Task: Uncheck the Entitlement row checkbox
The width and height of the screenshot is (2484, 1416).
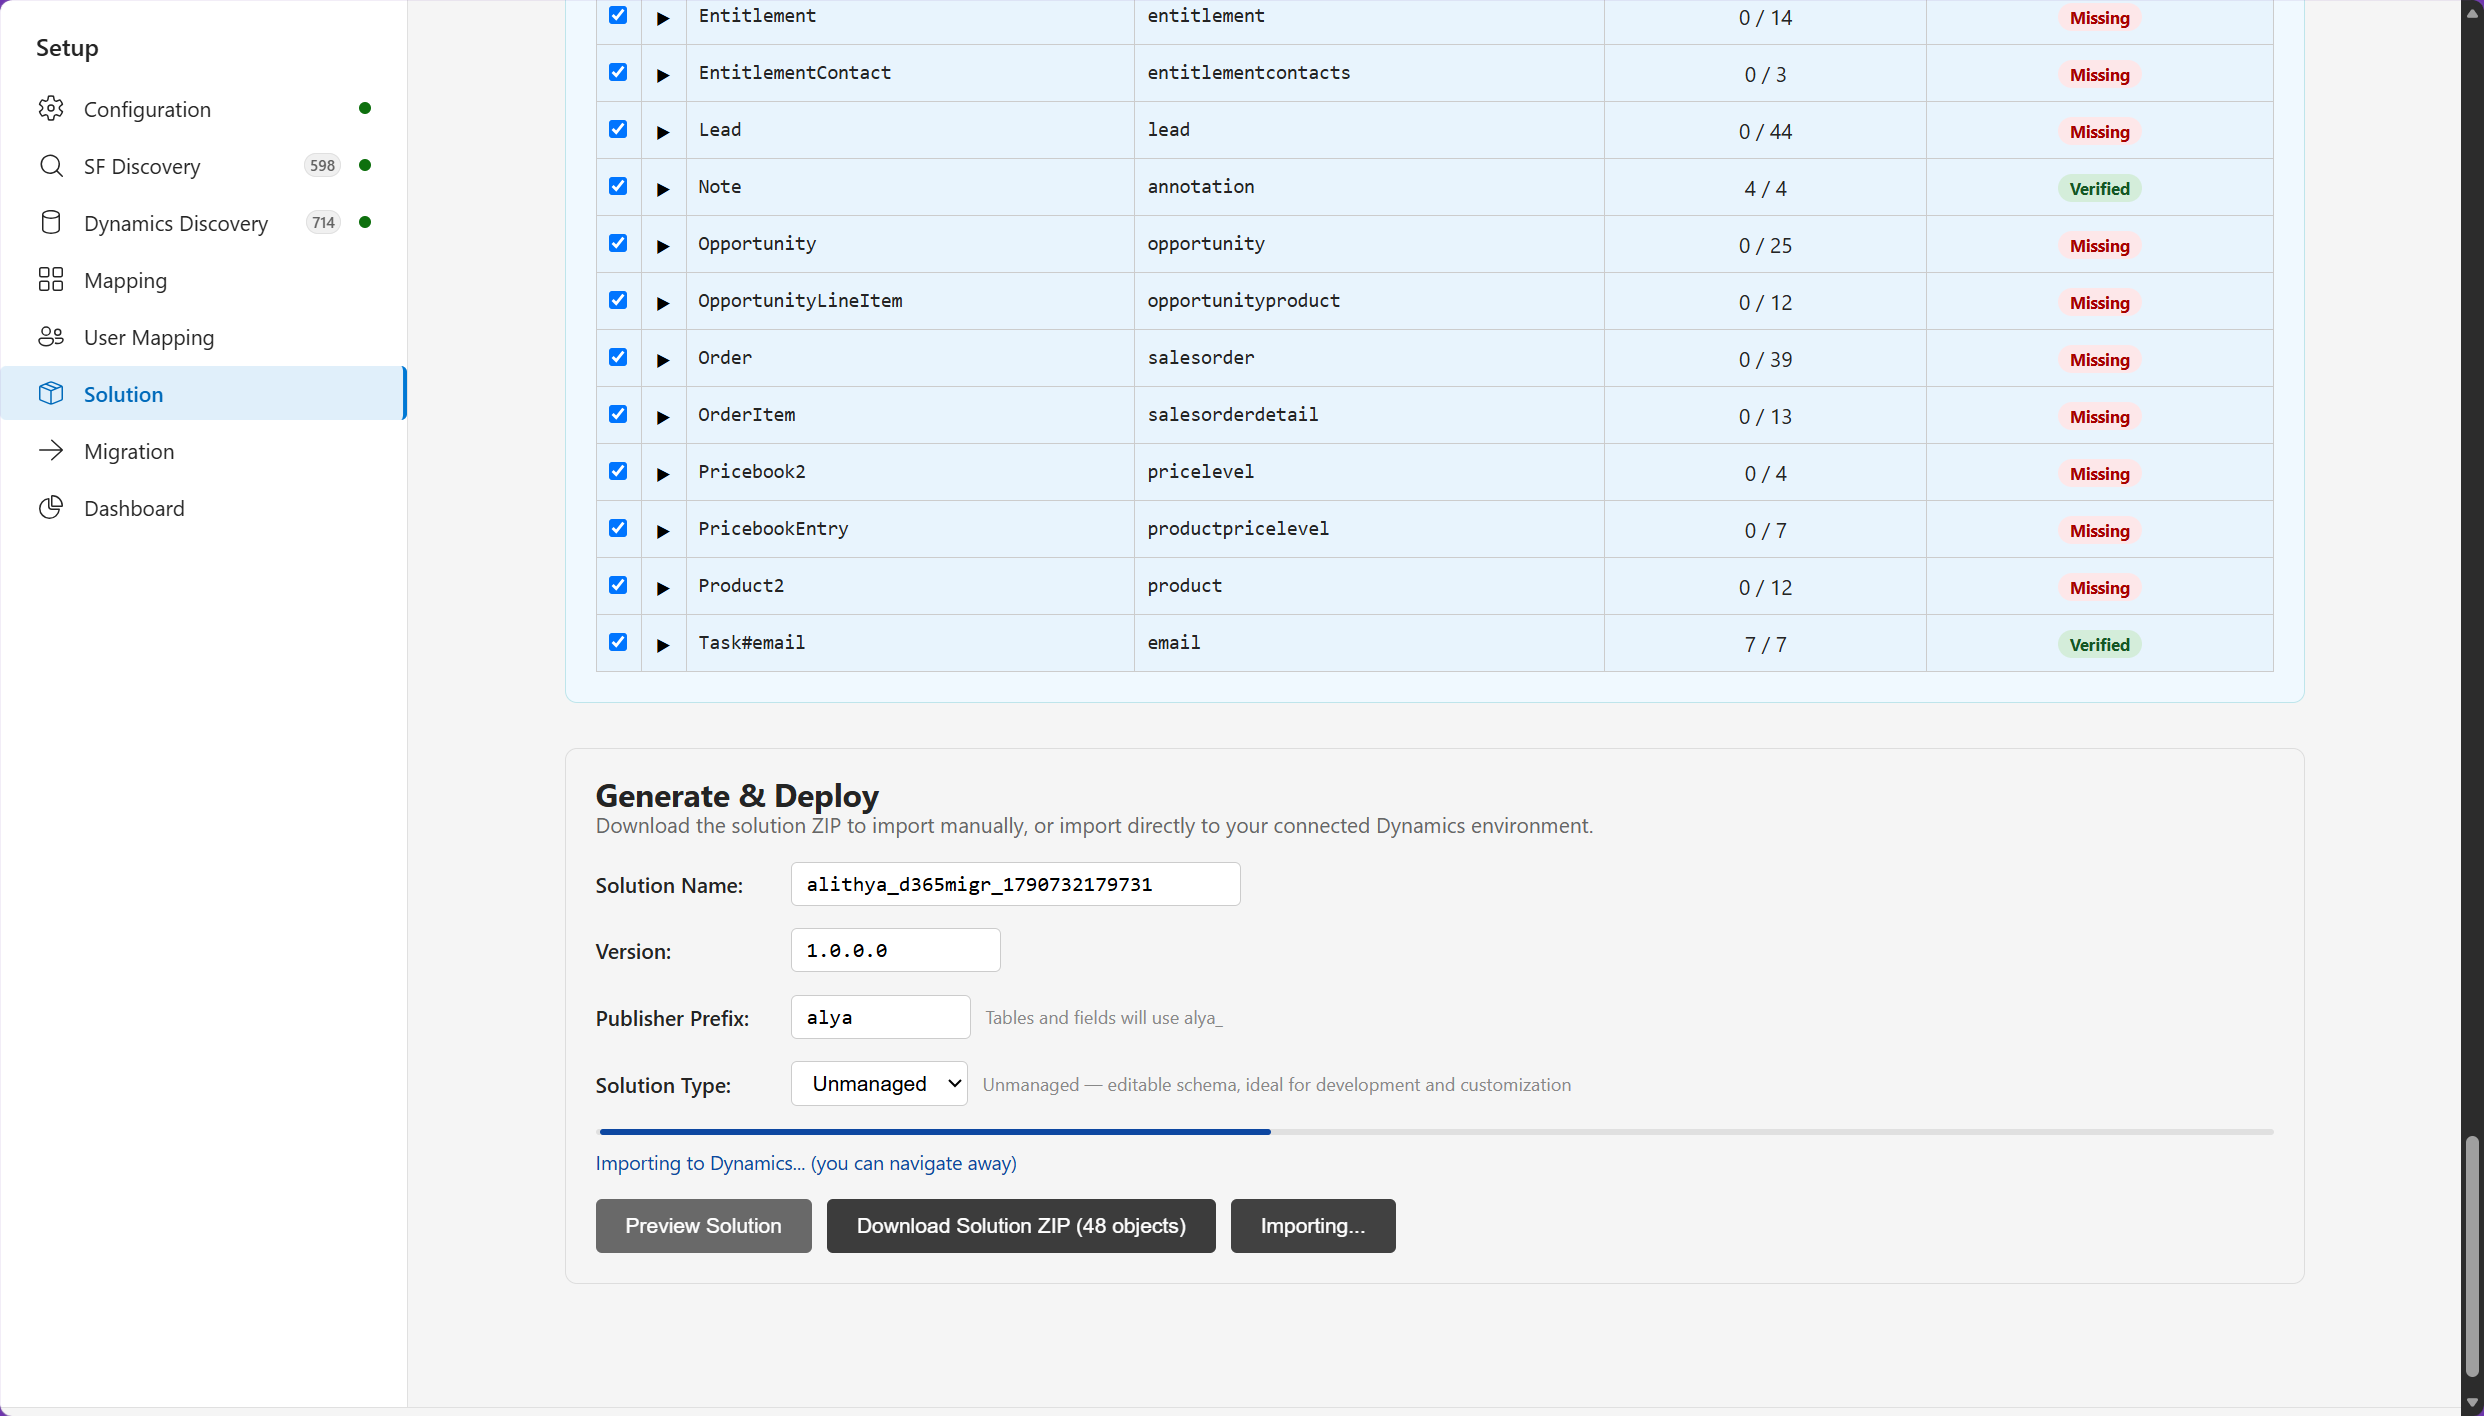Action: pos(618,15)
